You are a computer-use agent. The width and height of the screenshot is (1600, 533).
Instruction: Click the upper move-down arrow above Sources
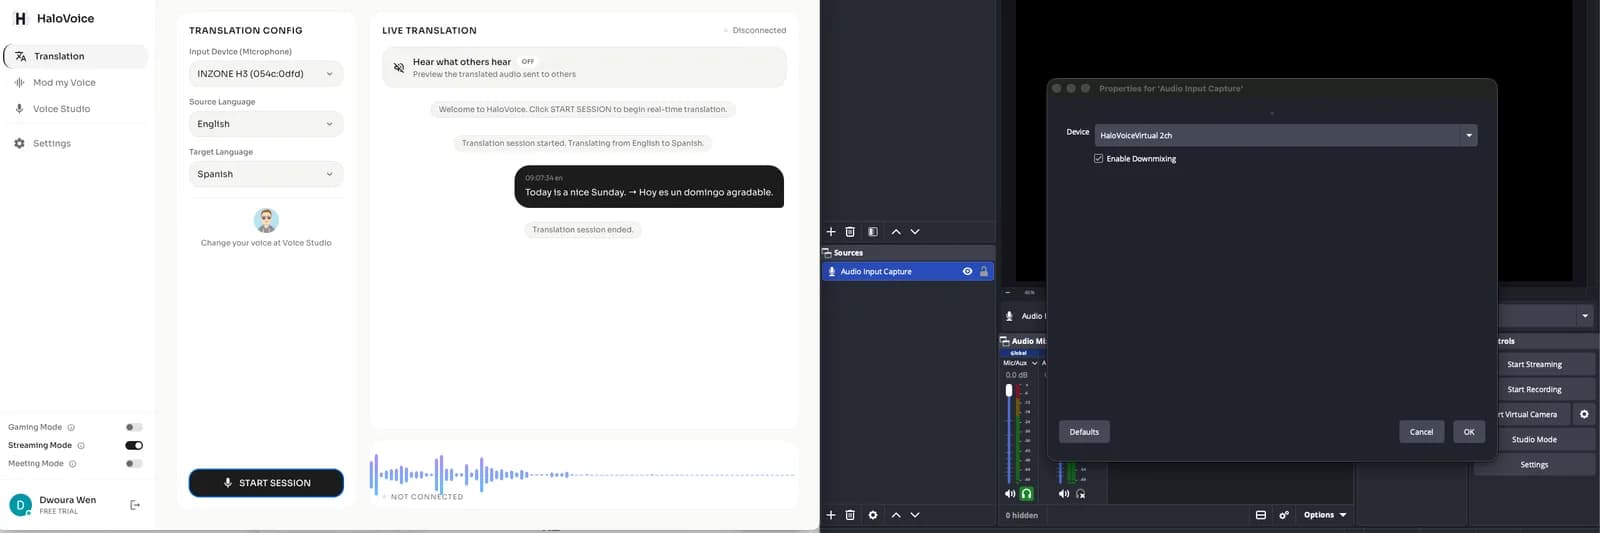pyautogui.click(x=915, y=231)
